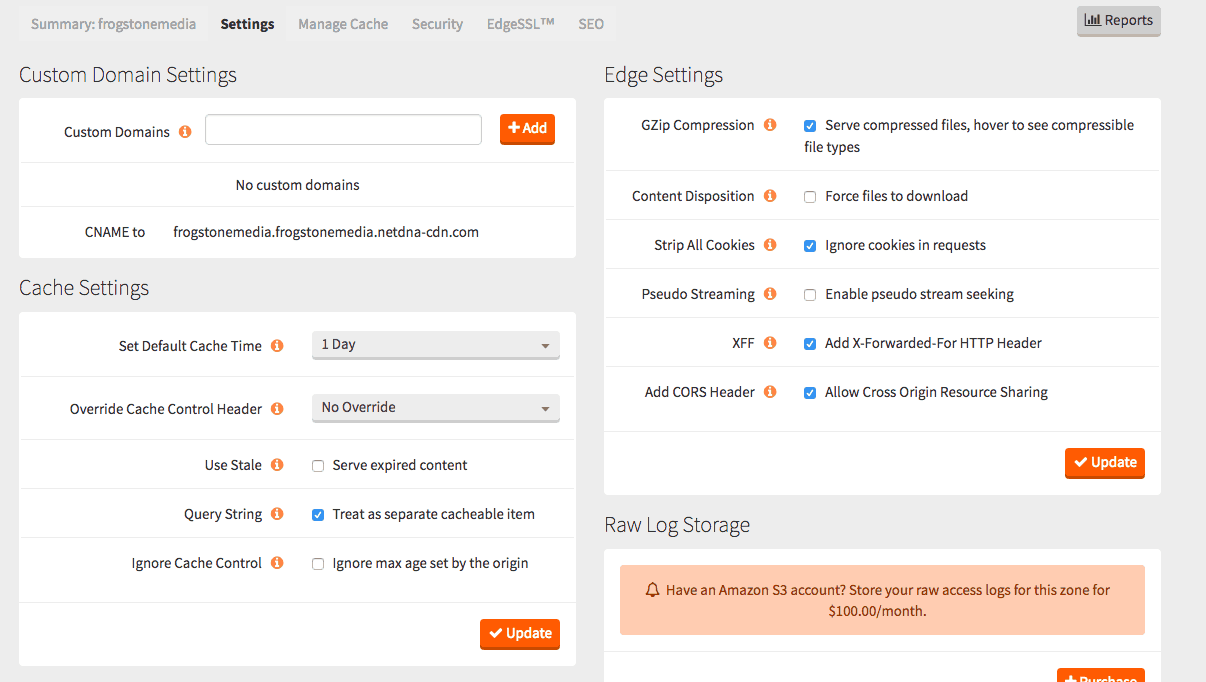Click the Content Disposition info icon
This screenshot has height=682, width=1206.
(770, 196)
